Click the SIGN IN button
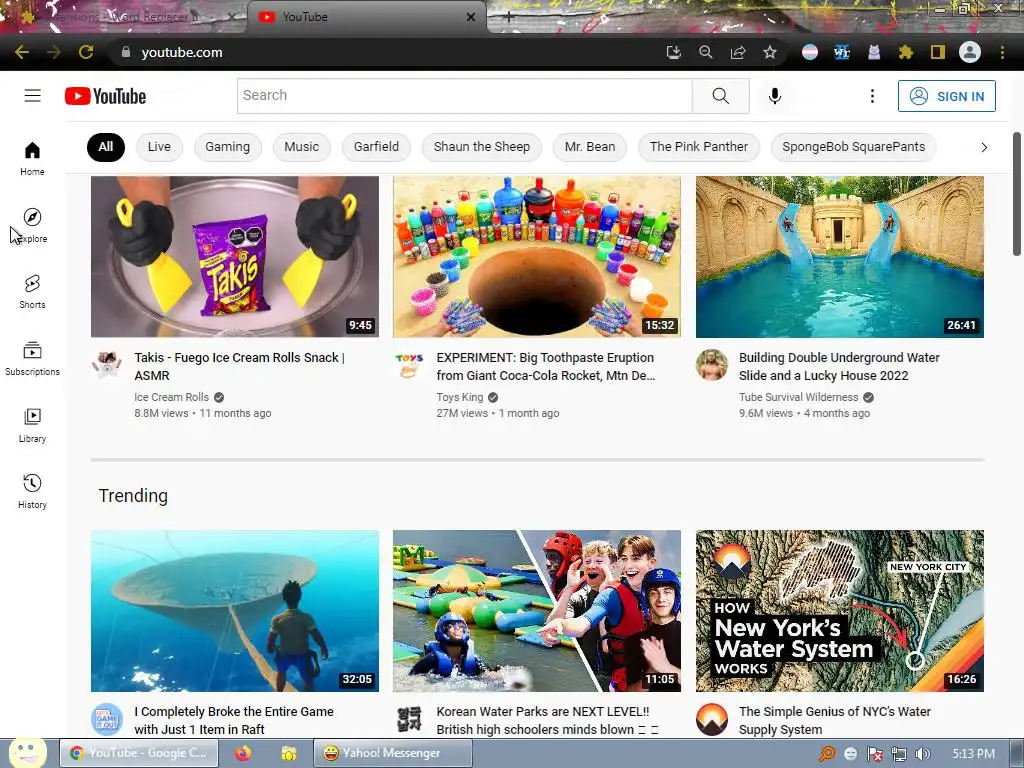 click(946, 96)
